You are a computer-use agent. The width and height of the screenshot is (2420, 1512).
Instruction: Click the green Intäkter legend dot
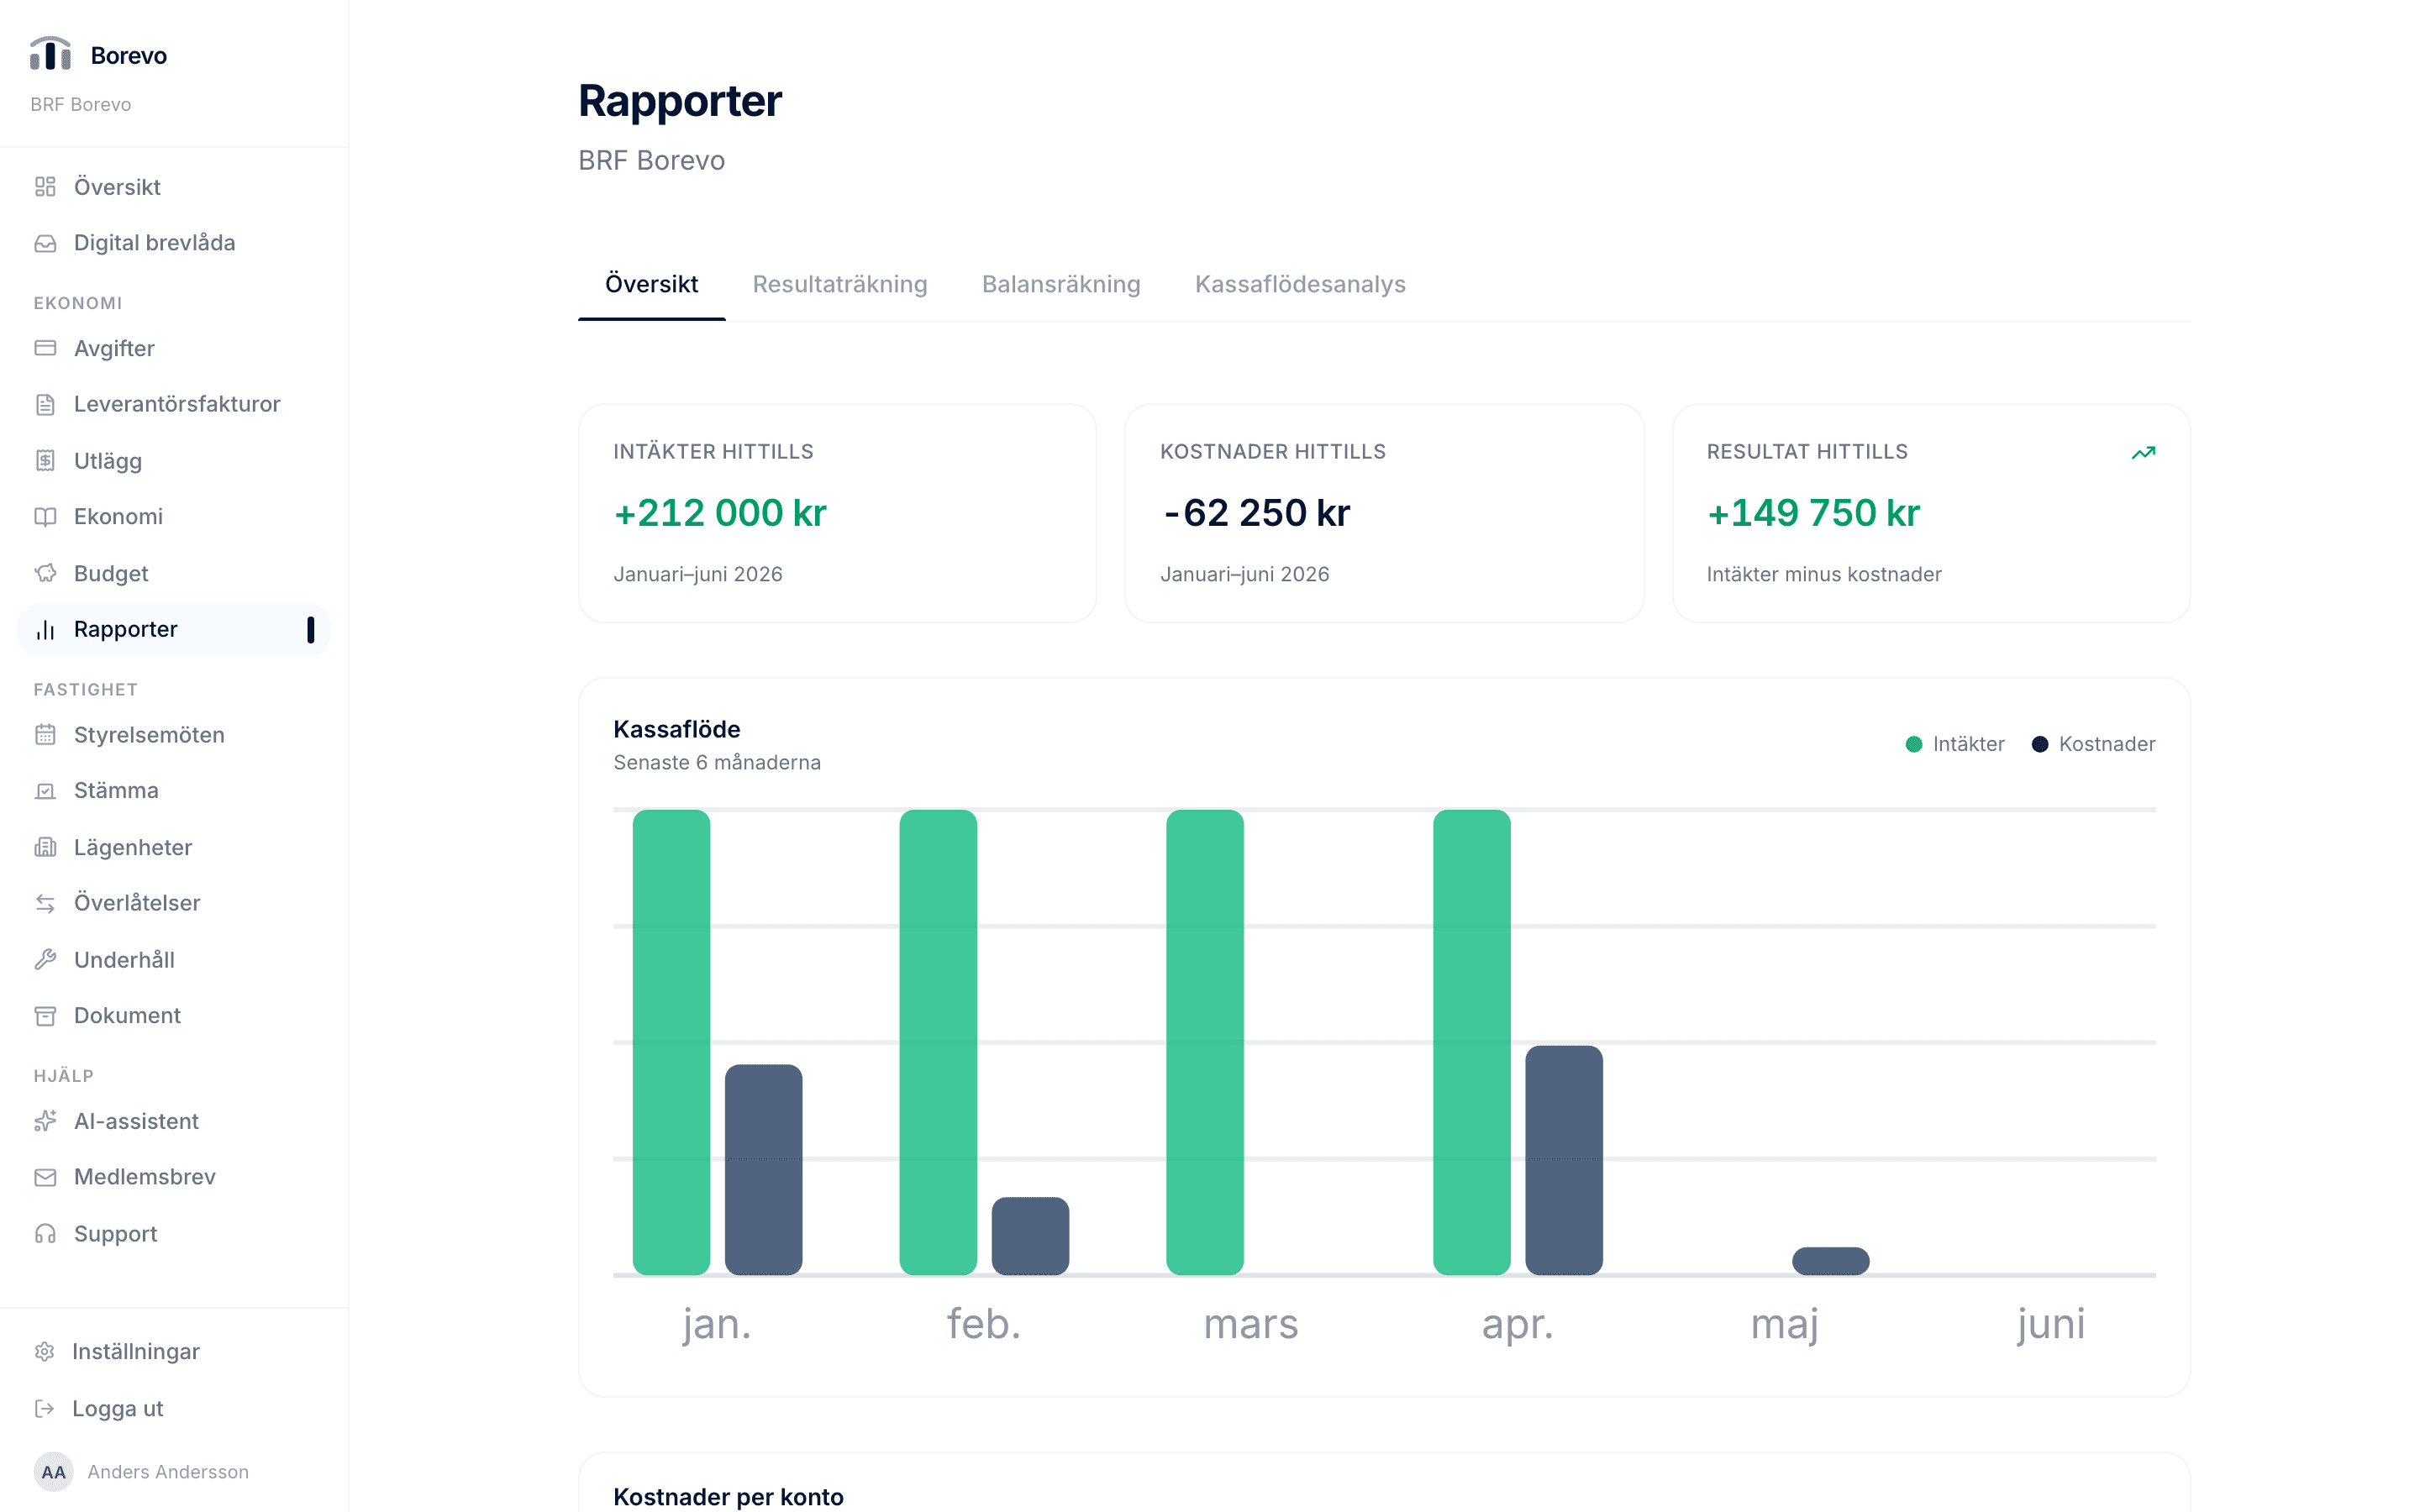tap(1913, 744)
